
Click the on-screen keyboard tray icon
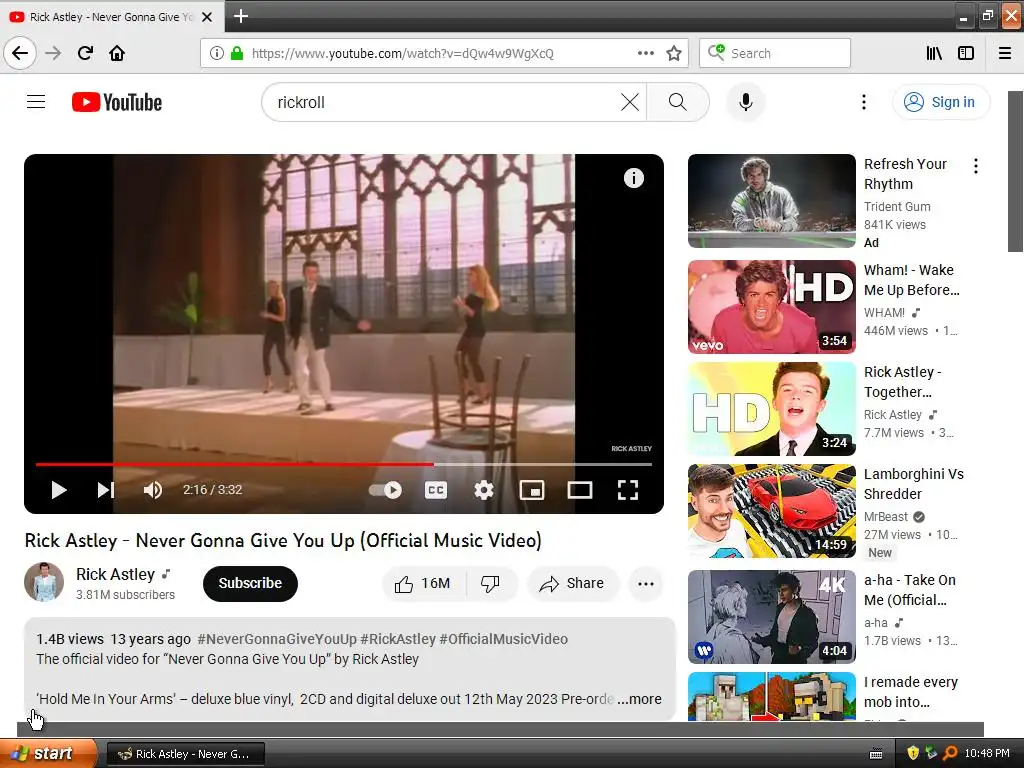click(x=876, y=754)
